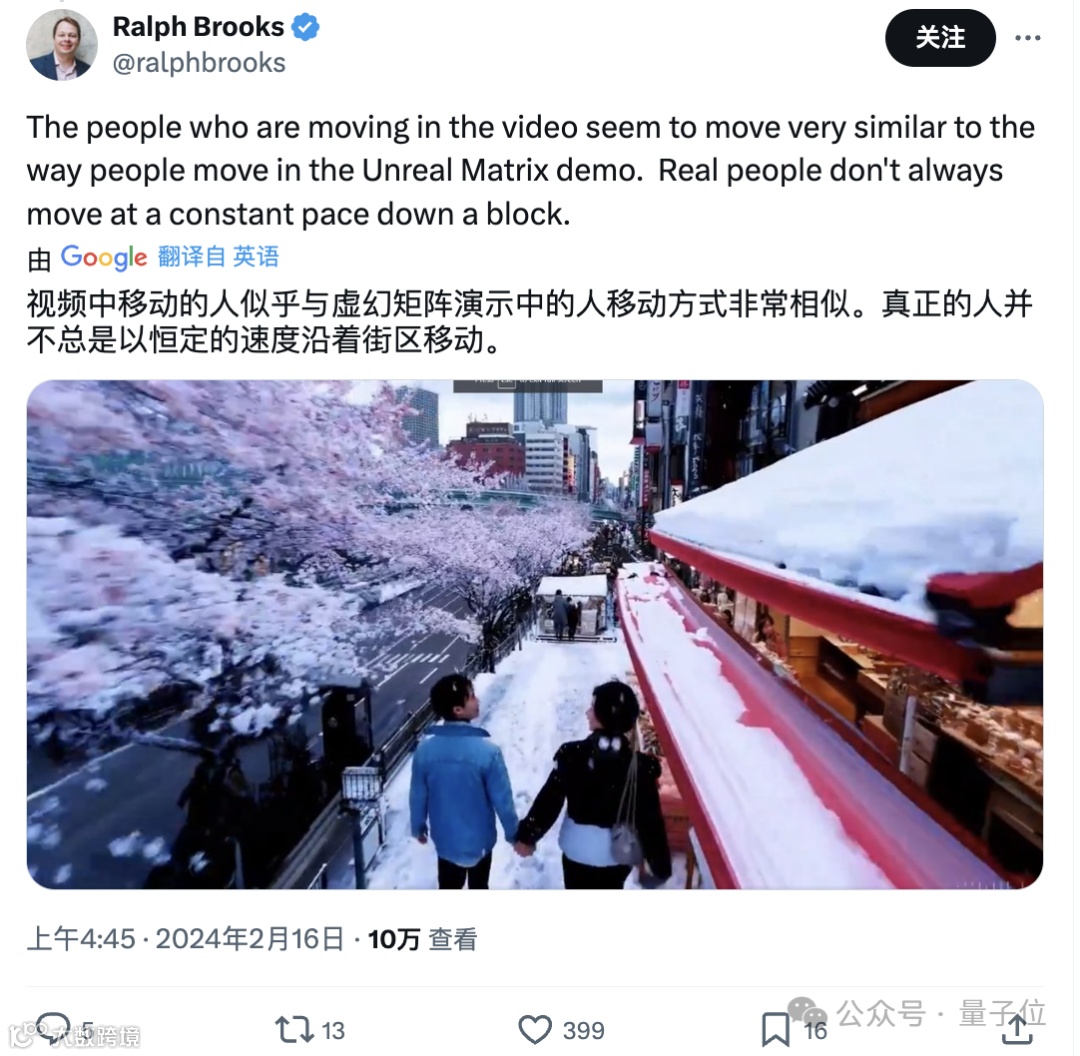Like the tweet with heart icon

(x=535, y=1031)
